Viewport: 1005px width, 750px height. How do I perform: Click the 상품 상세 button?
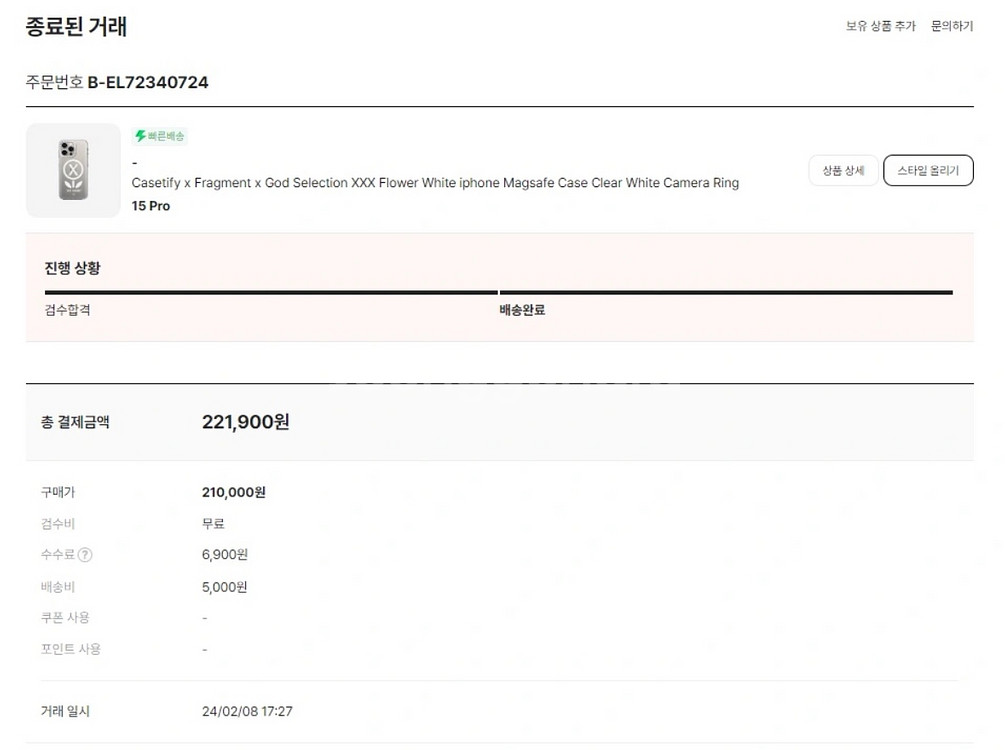842,171
